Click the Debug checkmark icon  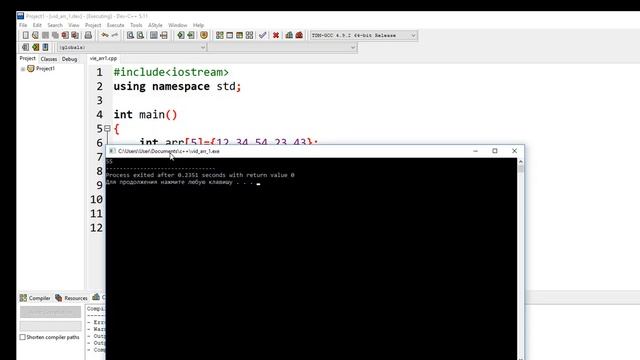coord(262,36)
